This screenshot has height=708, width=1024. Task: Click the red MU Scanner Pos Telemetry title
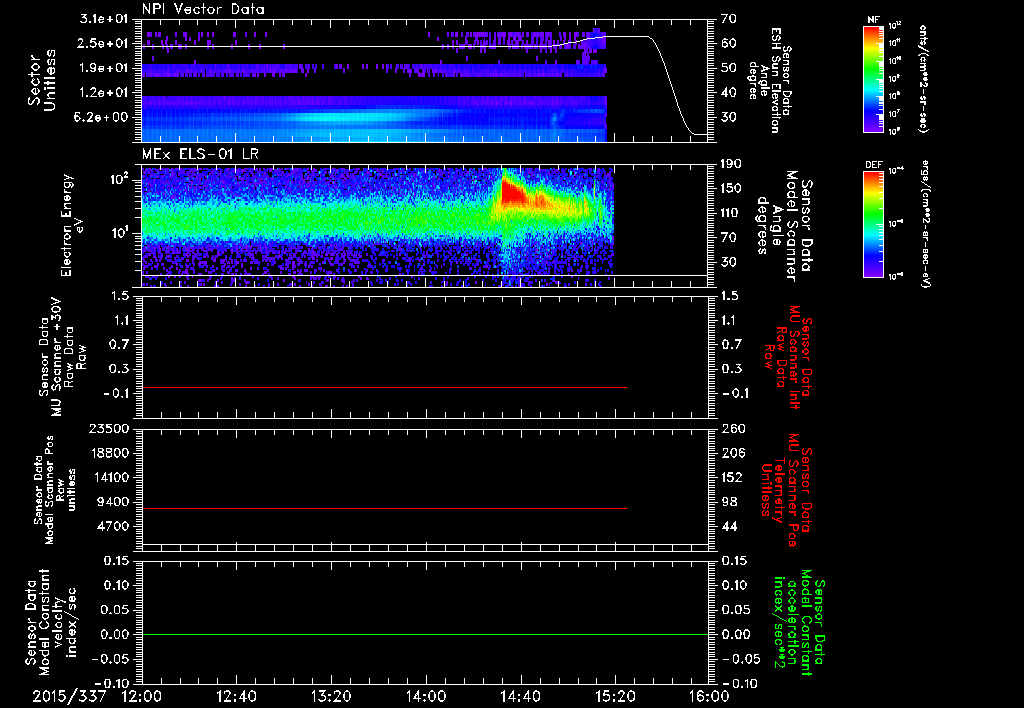click(787, 490)
